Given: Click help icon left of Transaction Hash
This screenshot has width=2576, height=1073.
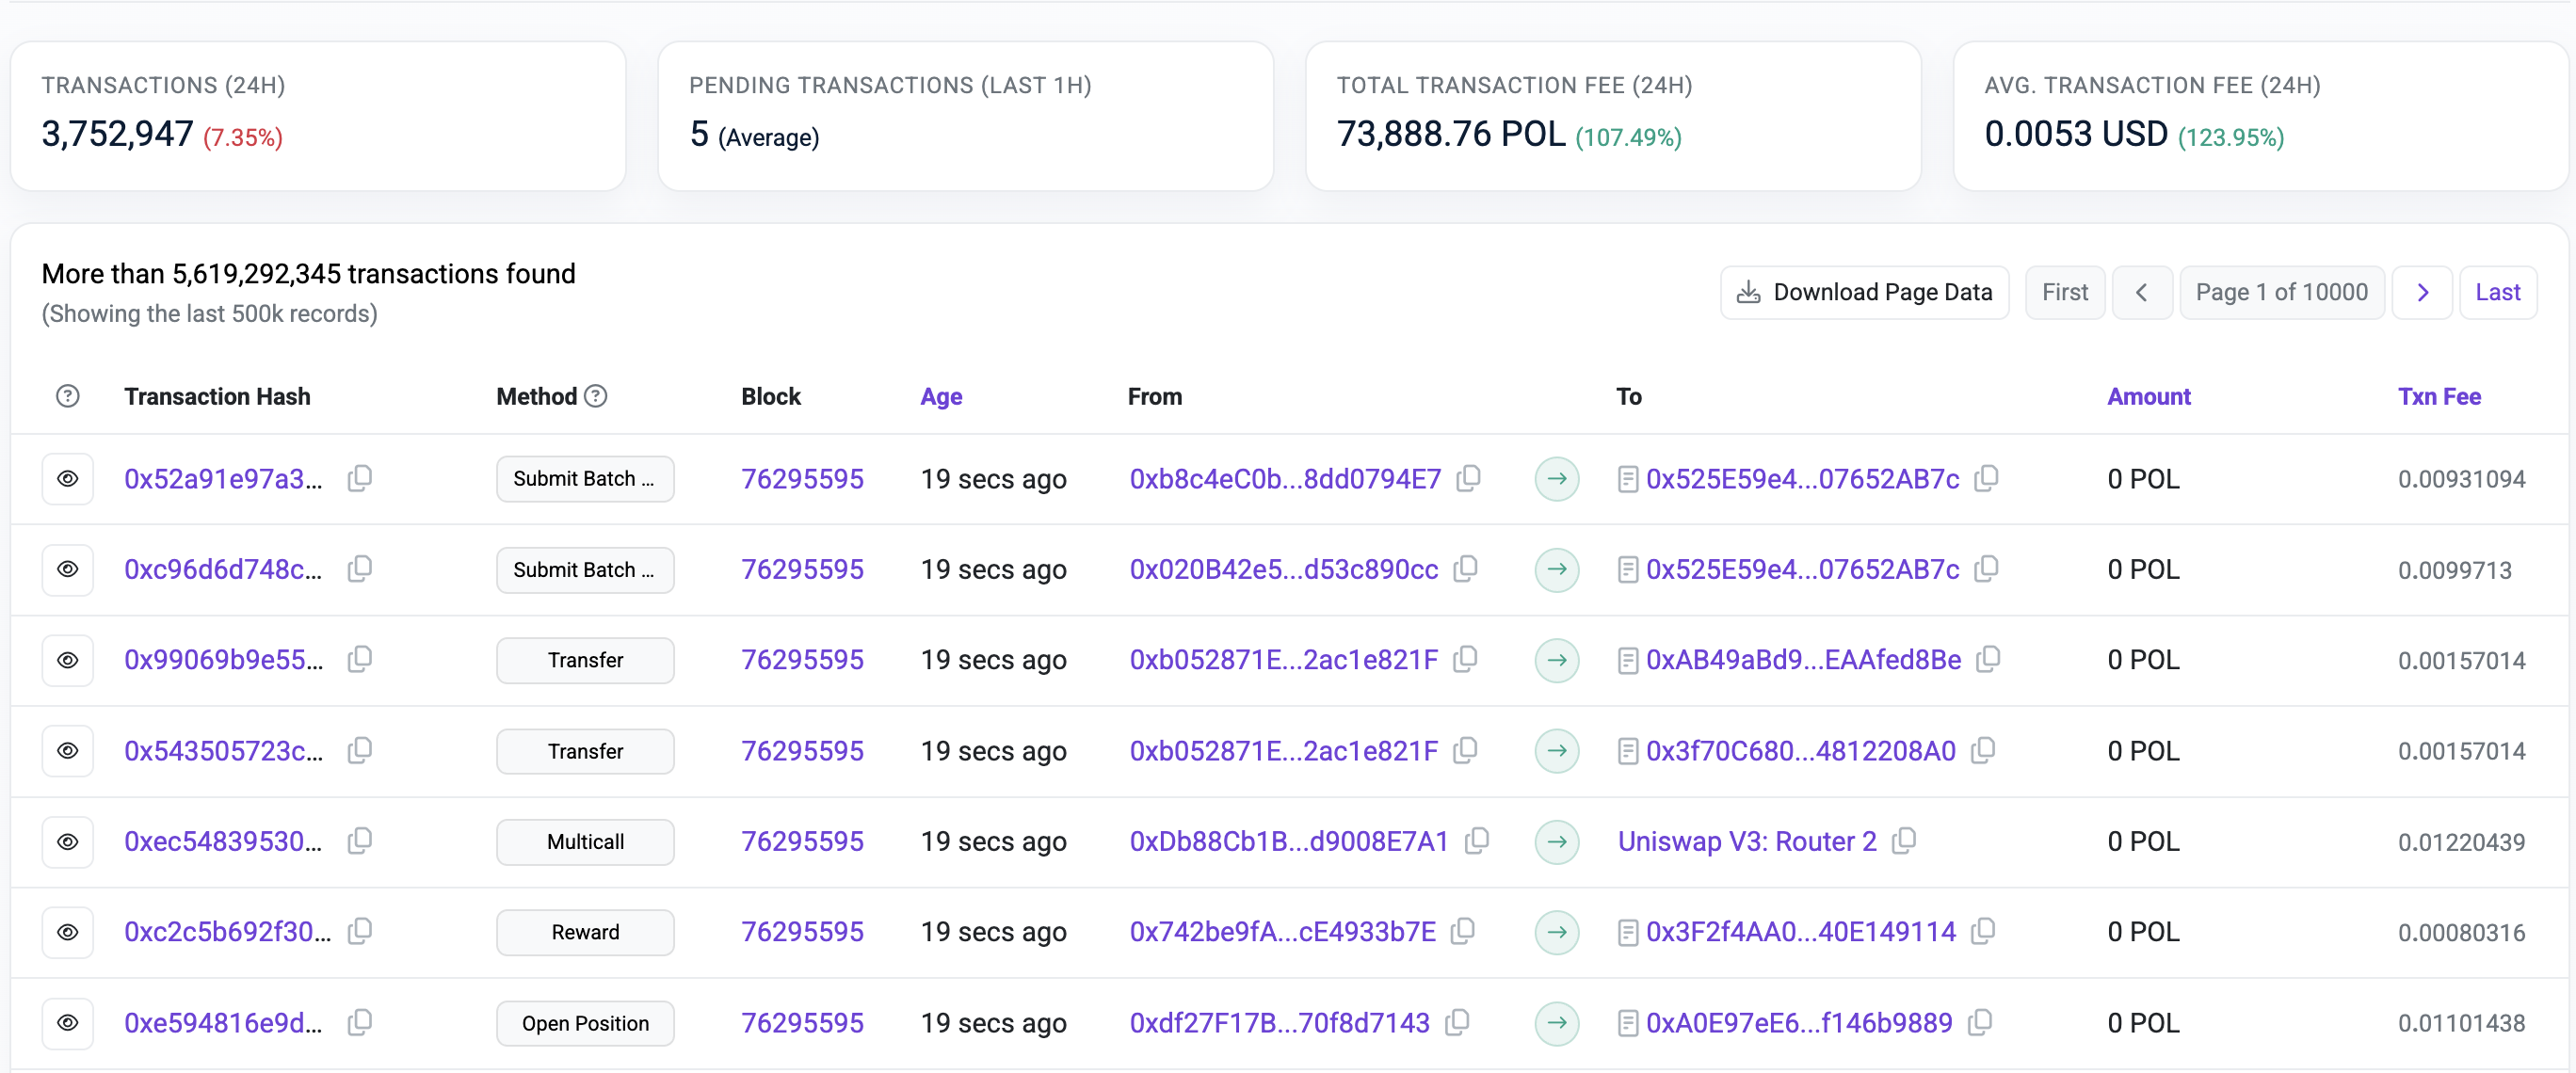Looking at the screenshot, I should pos(67,396).
